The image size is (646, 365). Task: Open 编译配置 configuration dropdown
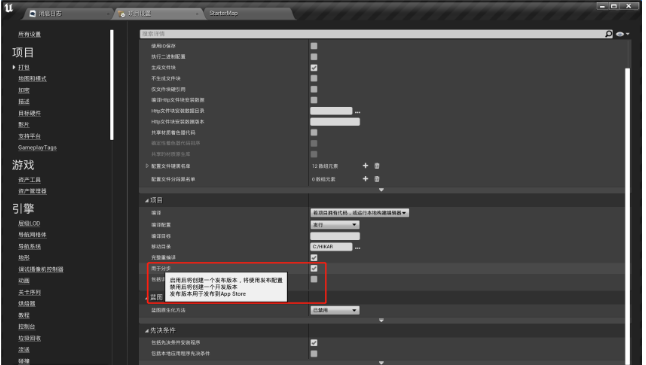[x=335, y=225]
